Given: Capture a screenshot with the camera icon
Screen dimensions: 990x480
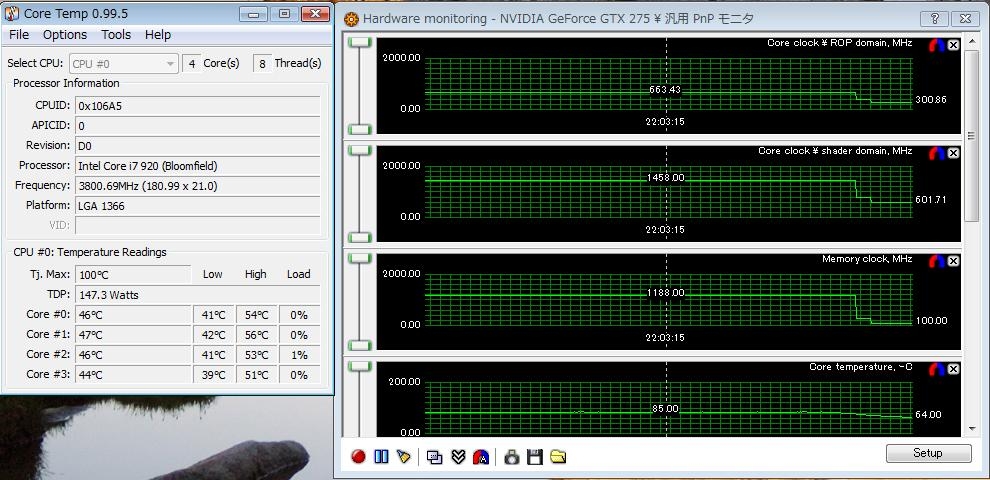Looking at the screenshot, I should tap(511, 456).
